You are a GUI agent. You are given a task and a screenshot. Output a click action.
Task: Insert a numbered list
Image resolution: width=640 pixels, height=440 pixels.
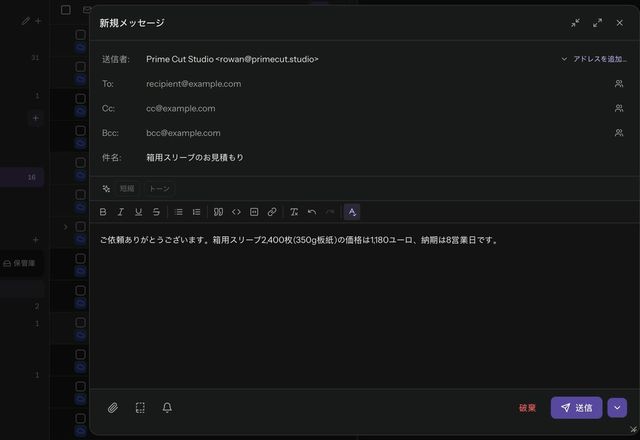pos(196,212)
